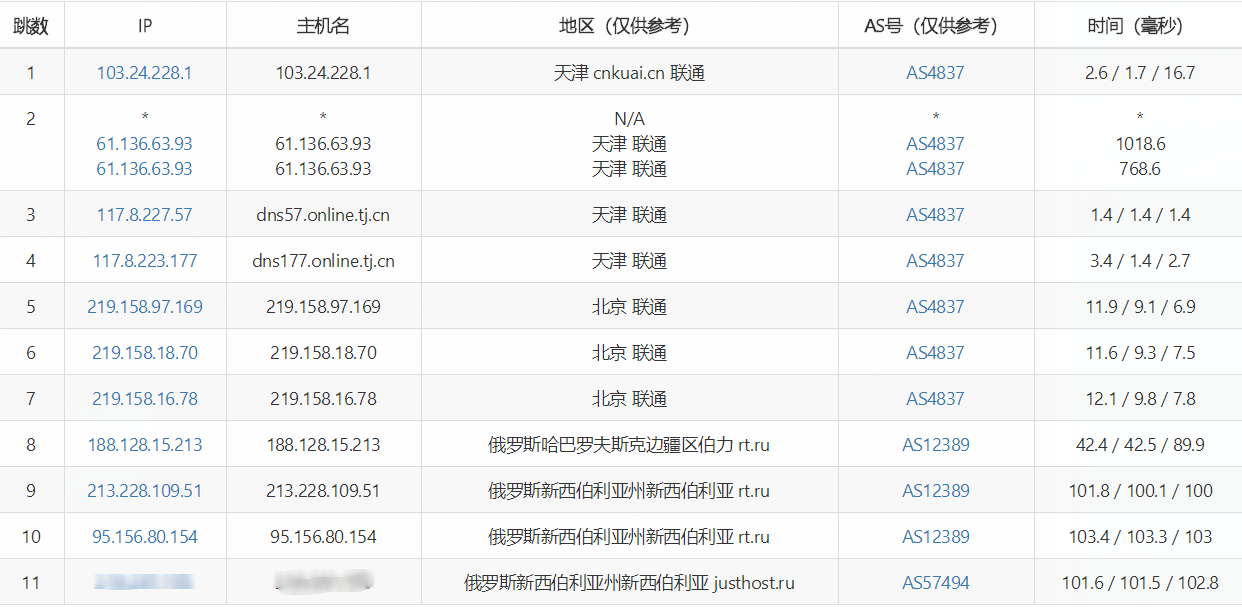This screenshot has width=1242, height=607.
Task: Follow the 95.156.80.154 IP link in hop 10
Action: coord(144,537)
